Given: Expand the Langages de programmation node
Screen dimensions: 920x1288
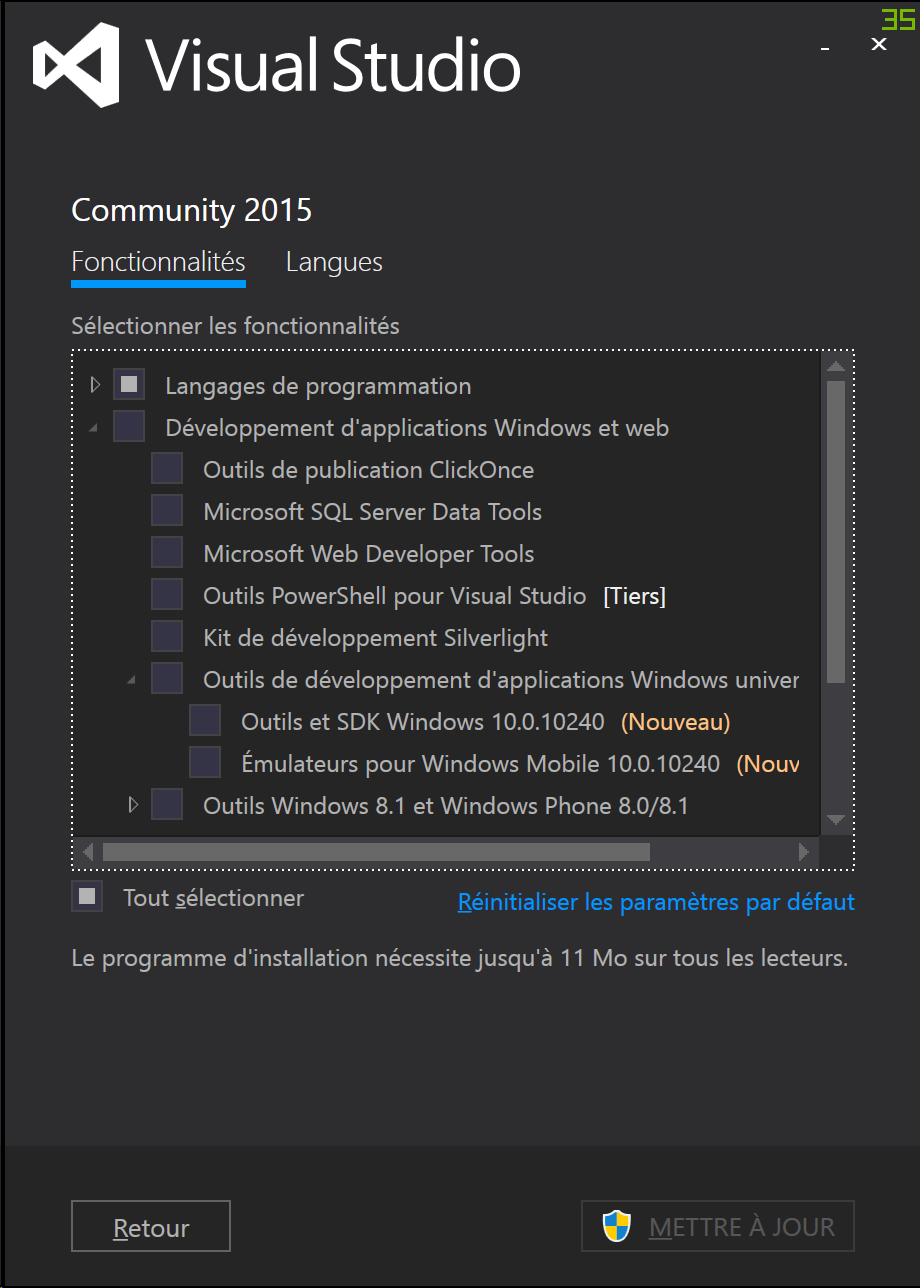Looking at the screenshot, I should [x=96, y=385].
